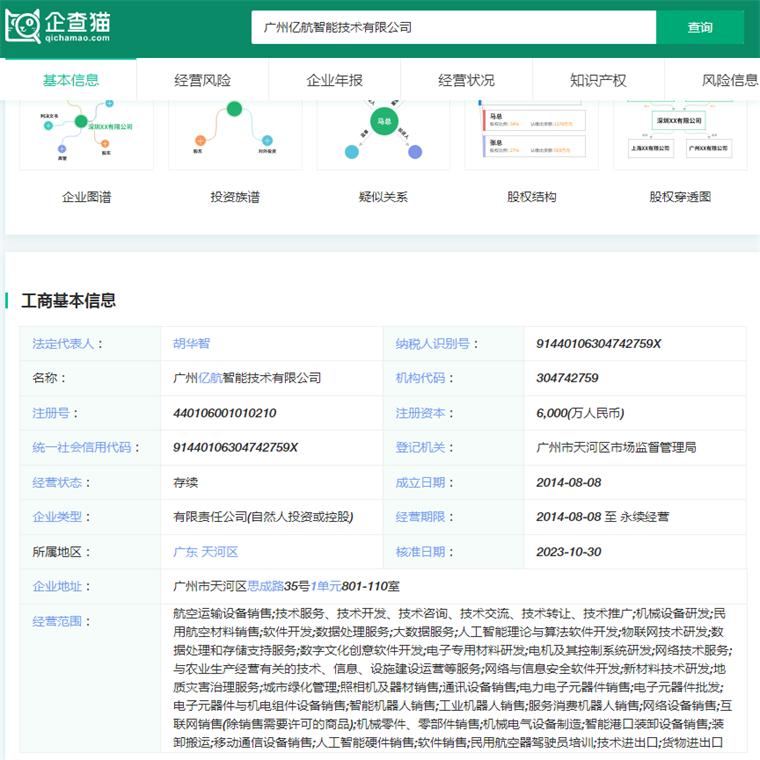Open the 疑似关系 diagram thumbnail
This screenshot has width=760, height=760.
(383, 135)
